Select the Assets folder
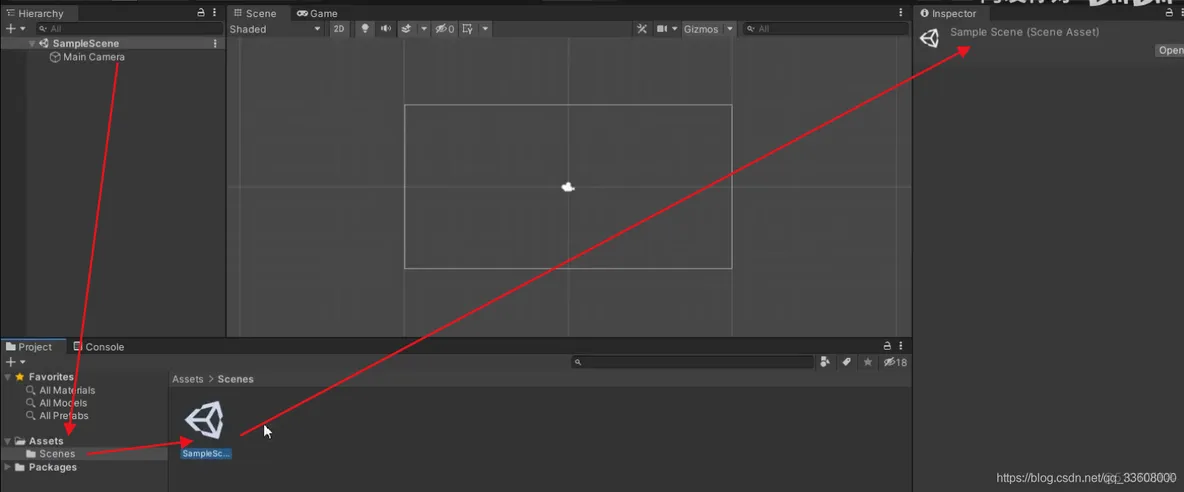 46,441
